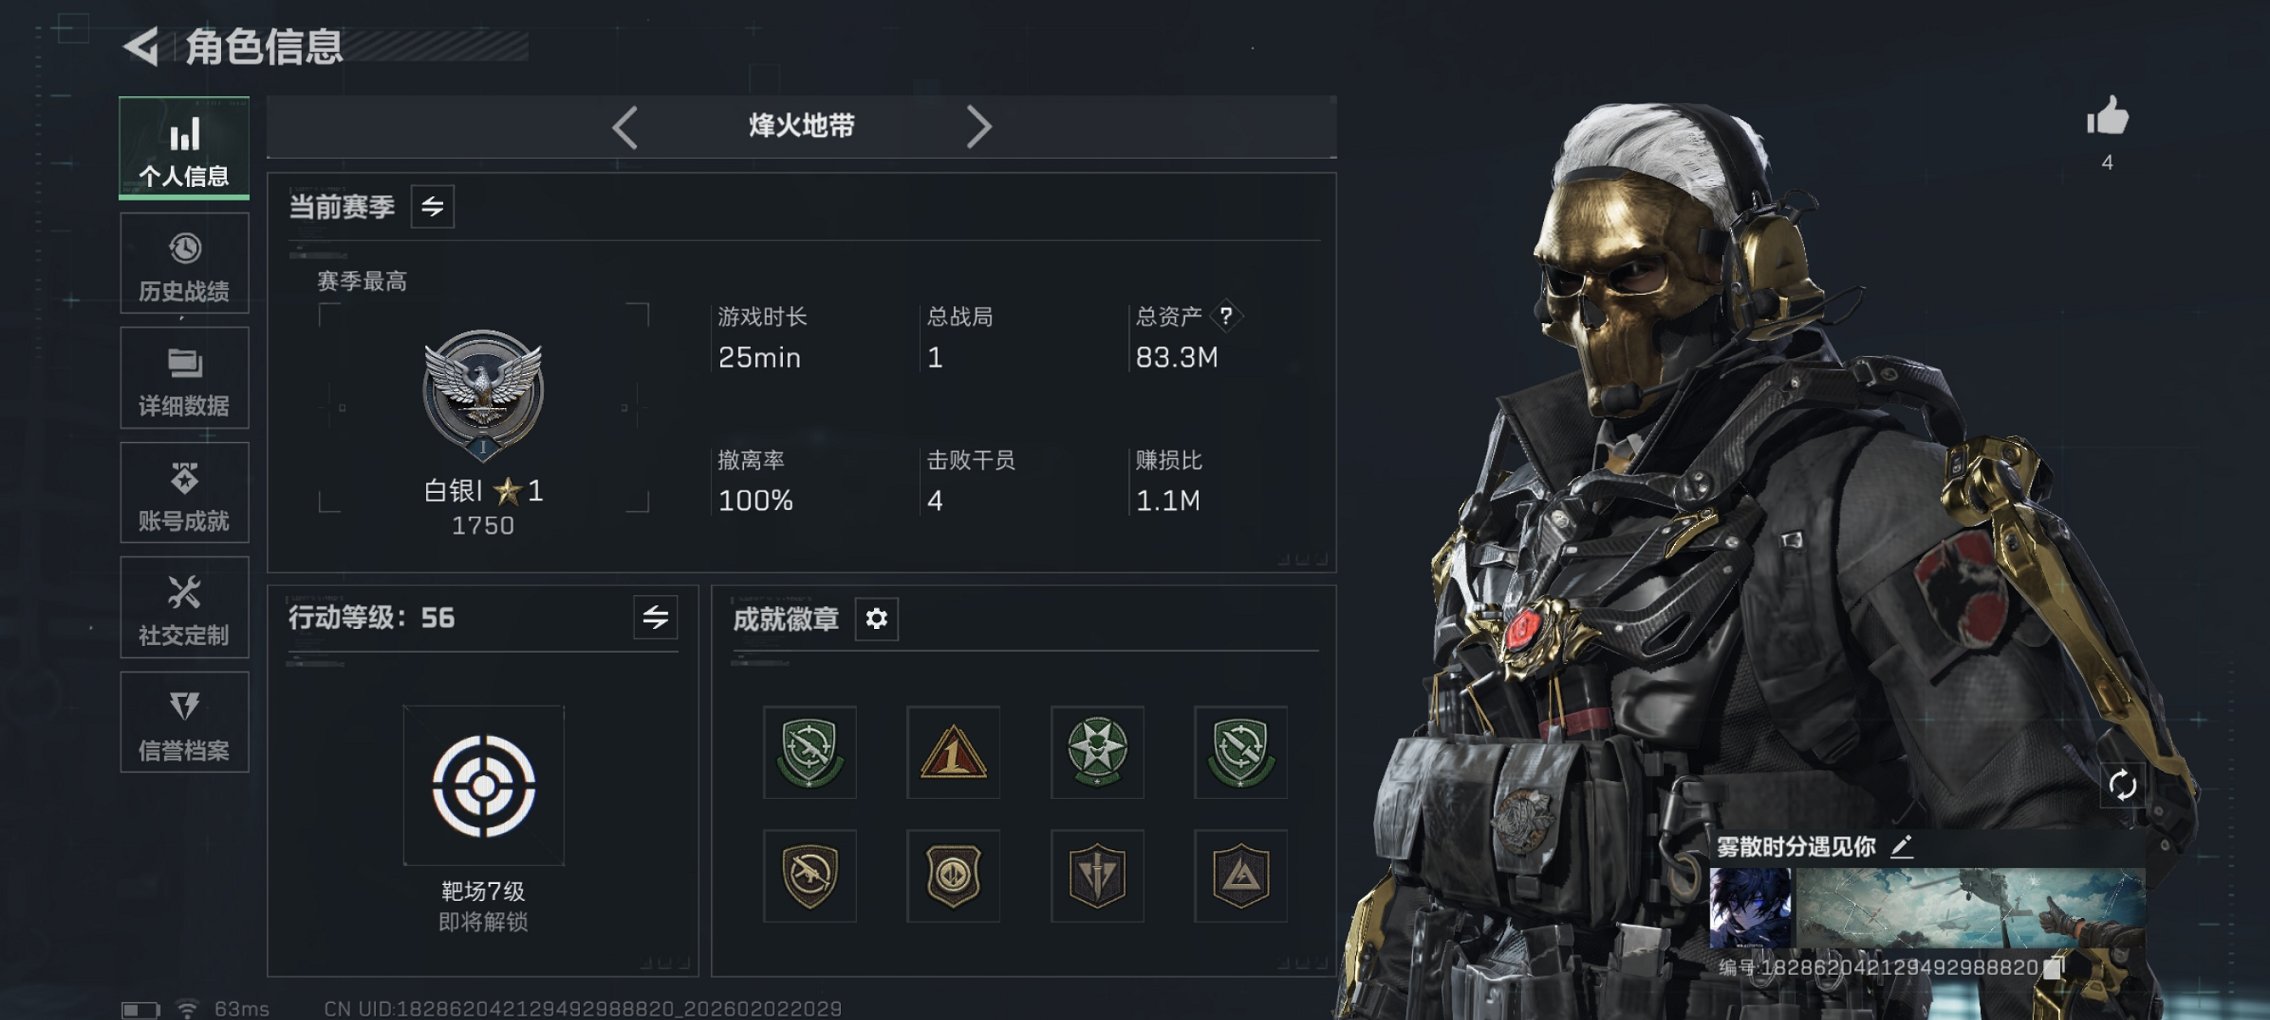Viewport: 2270px width, 1020px height.
Task: Click the 总资产 question mark help icon
Action: (1226, 316)
